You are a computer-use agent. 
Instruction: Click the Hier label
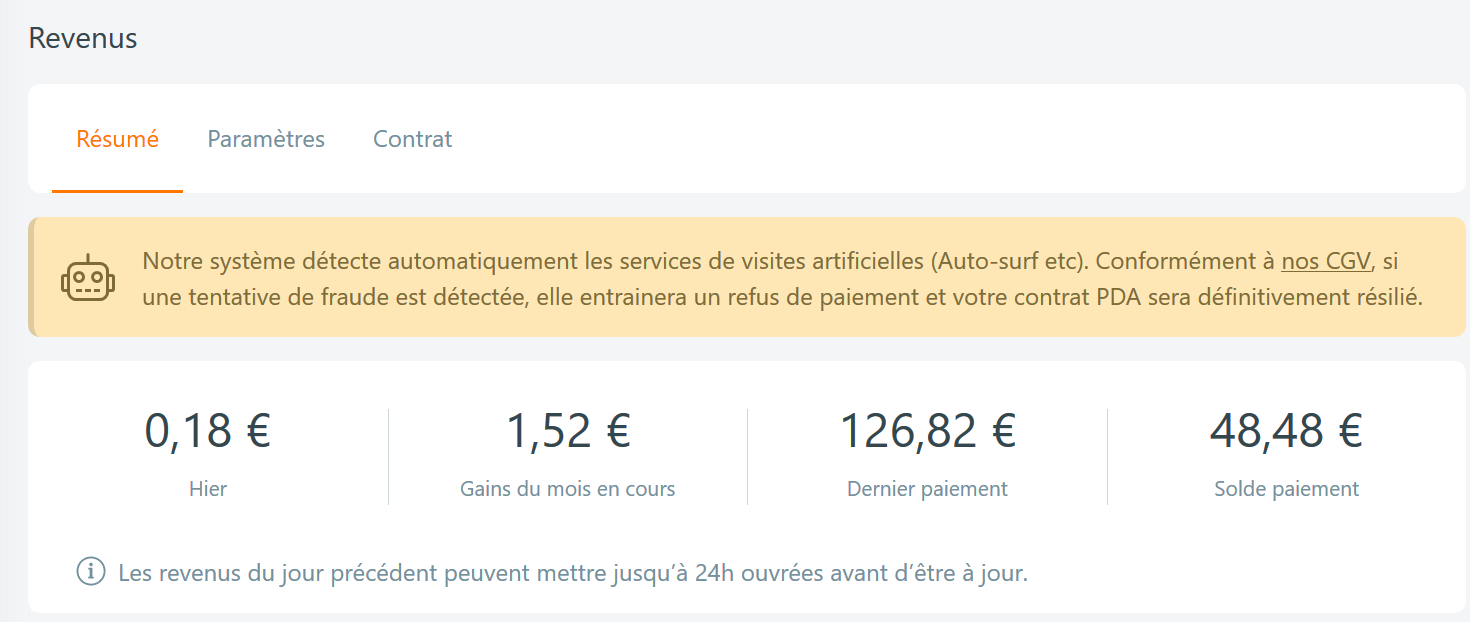(208, 489)
